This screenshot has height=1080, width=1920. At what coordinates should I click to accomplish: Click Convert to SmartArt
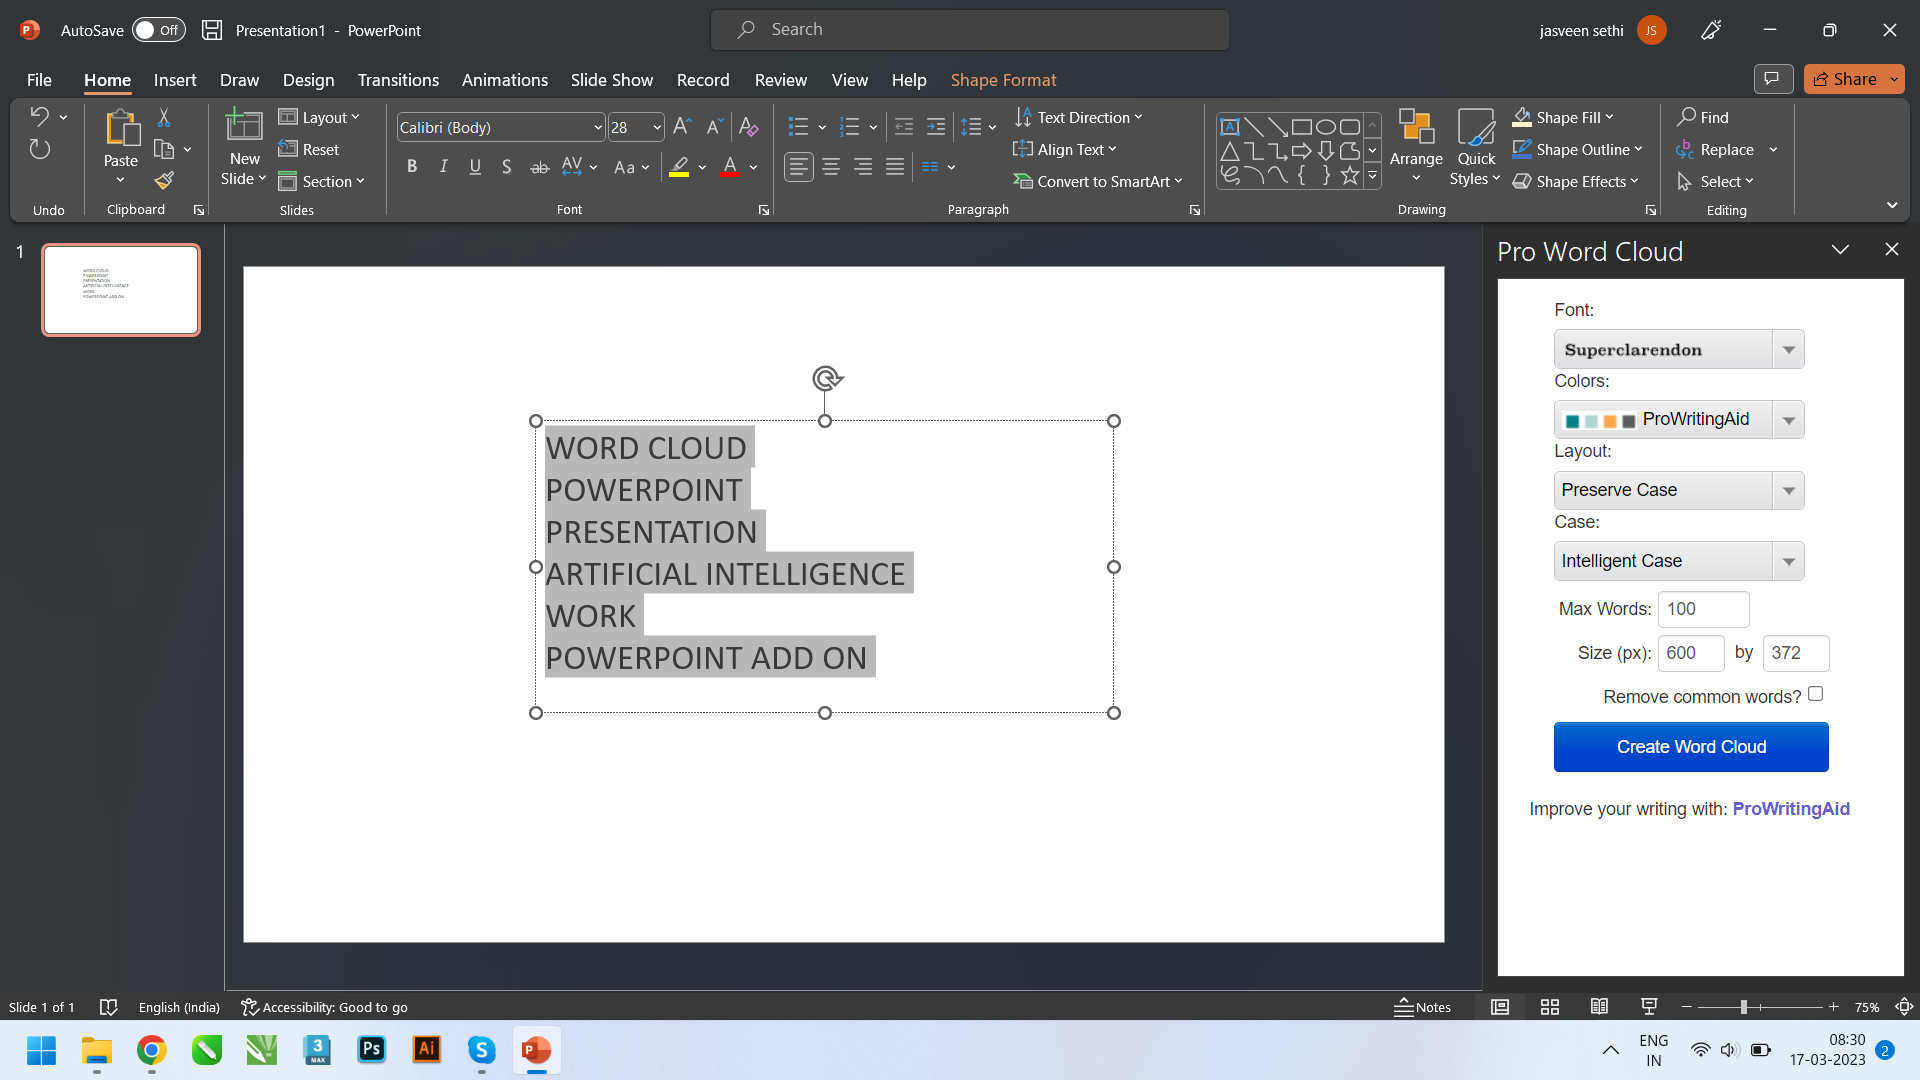tap(1098, 181)
